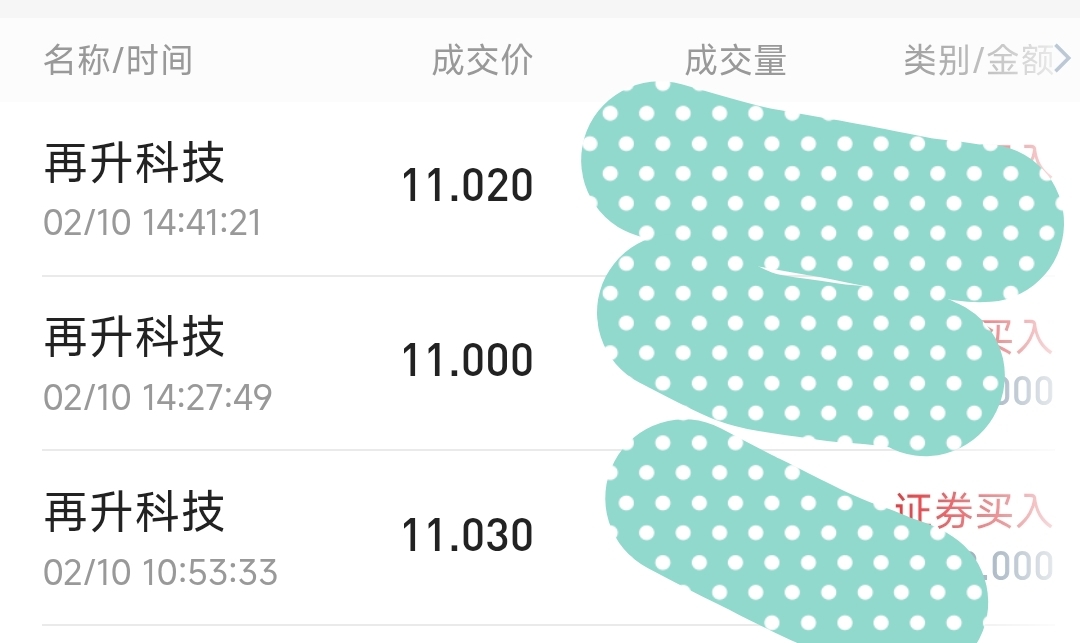
Task: Tap the 类别/金额 column header
Action: click(978, 60)
